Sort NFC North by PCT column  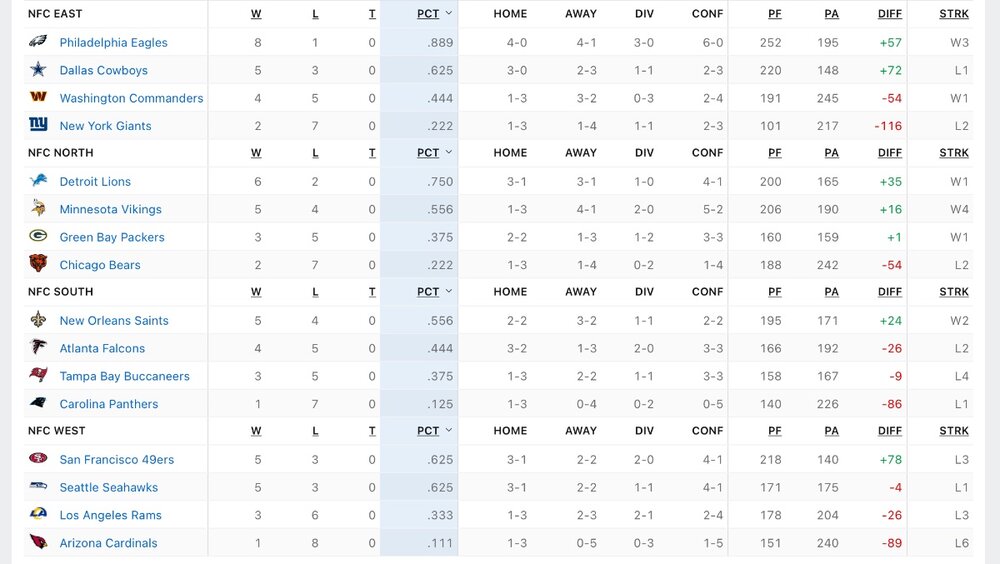(x=428, y=153)
